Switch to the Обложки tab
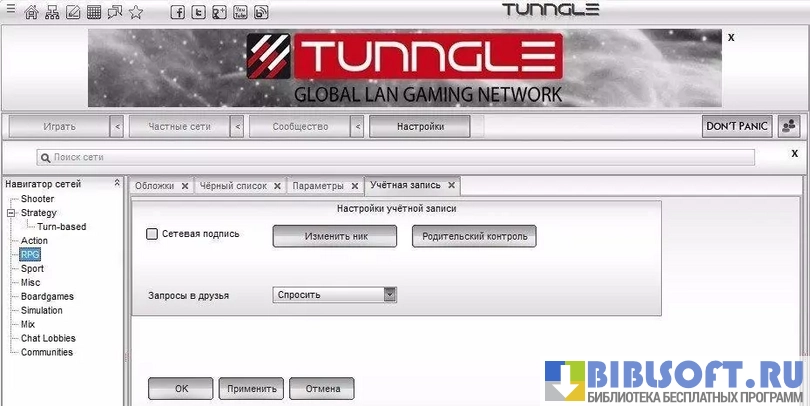The width and height of the screenshot is (810, 406). pyautogui.click(x=154, y=186)
